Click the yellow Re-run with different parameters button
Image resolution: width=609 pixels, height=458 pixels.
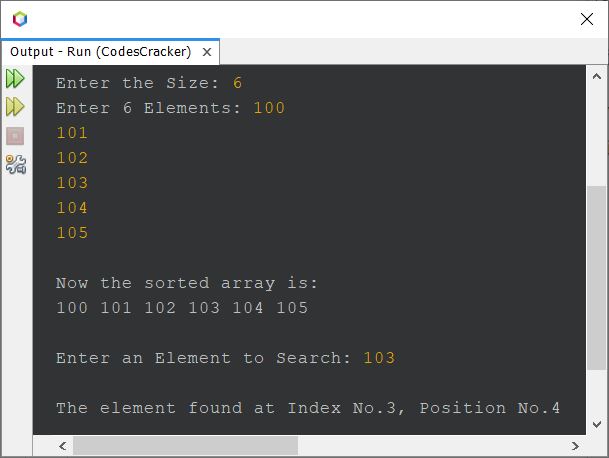(15, 107)
